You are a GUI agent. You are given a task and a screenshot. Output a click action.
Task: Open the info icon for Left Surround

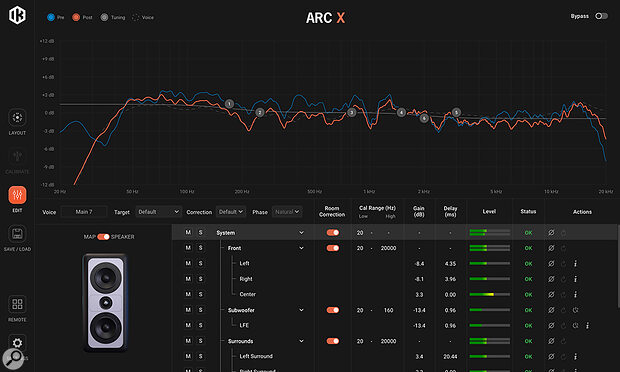point(575,357)
